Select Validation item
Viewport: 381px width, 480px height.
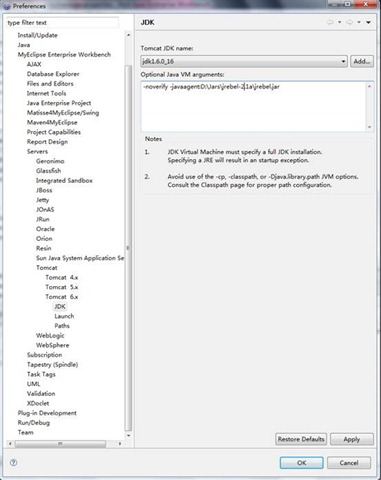41,393
